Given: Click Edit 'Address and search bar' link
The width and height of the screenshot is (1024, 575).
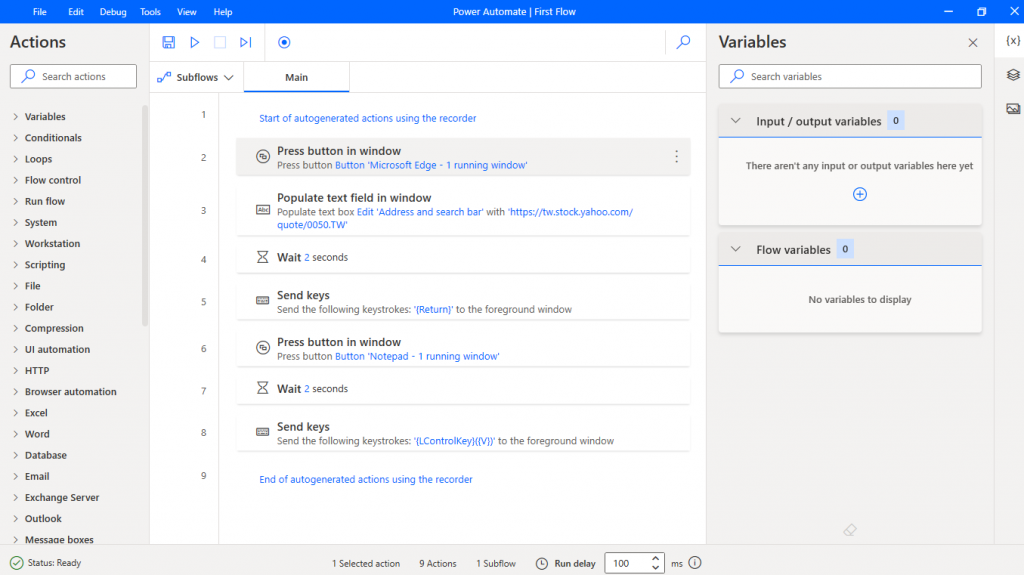Looking at the screenshot, I should click(x=420, y=212).
